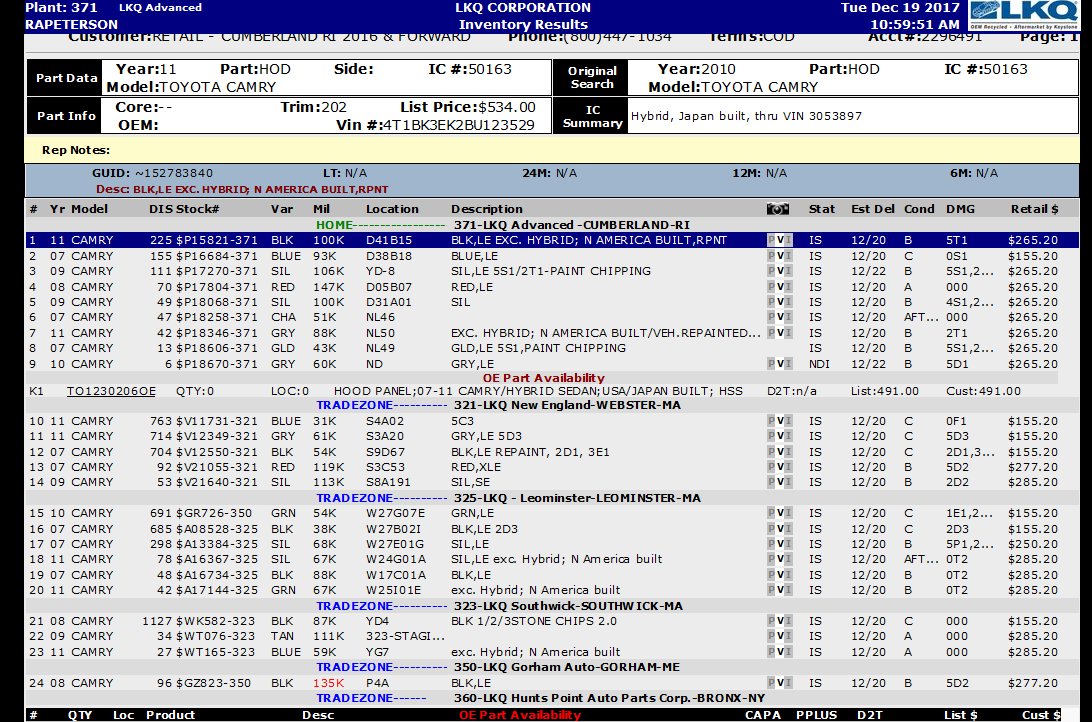Click the 321-LKQ New England-WEBSTER-MA section header

pyautogui.click(x=567, y=405)
